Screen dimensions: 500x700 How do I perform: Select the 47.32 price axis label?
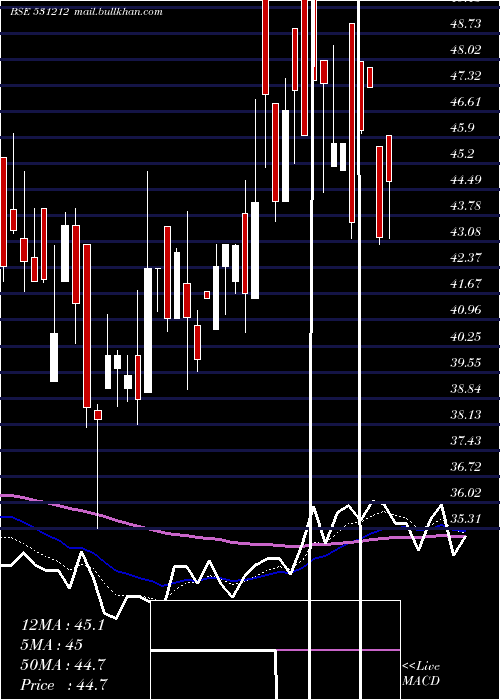(x=466, y=75)
